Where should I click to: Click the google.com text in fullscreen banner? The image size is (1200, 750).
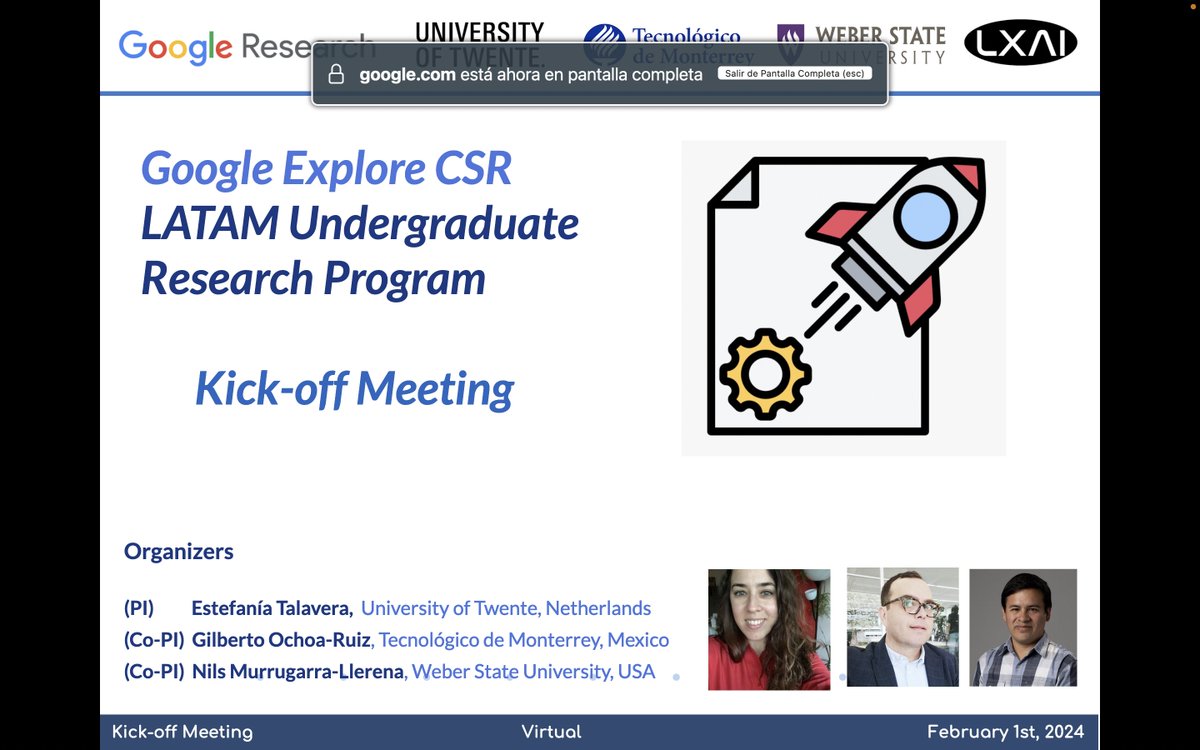407,75
